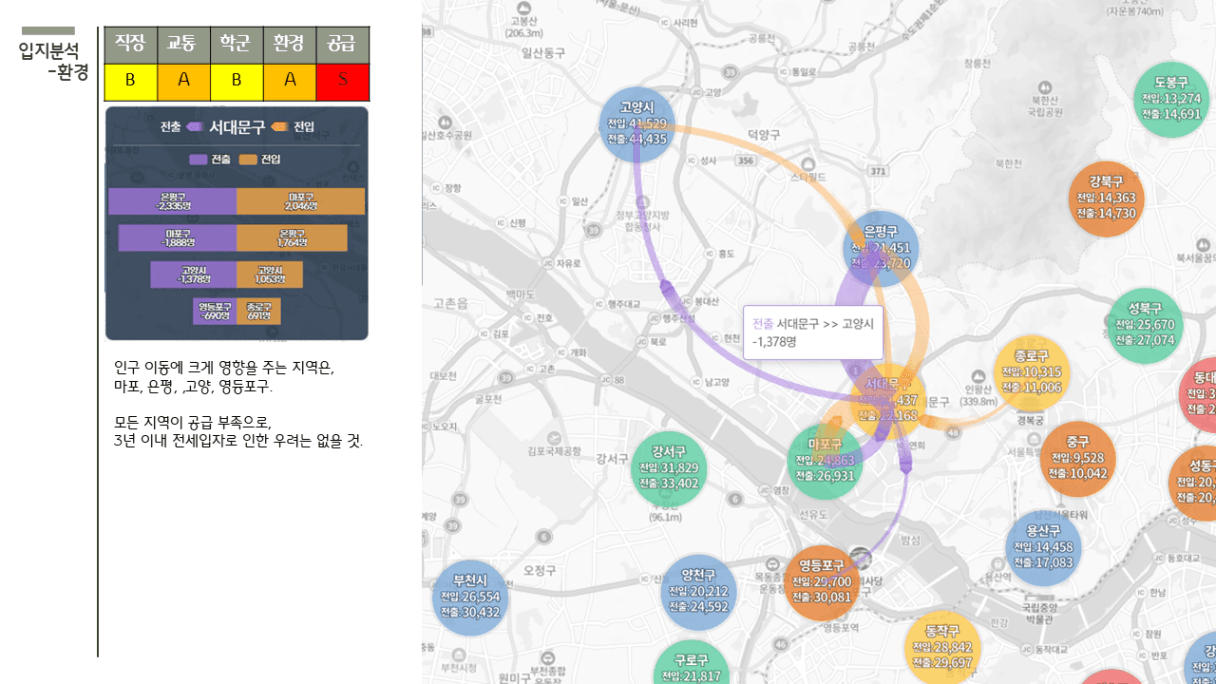The image size is (1216, 684).
Task: Click the 서대문구 title in the chart panel
Action: (x=237, y=127)
